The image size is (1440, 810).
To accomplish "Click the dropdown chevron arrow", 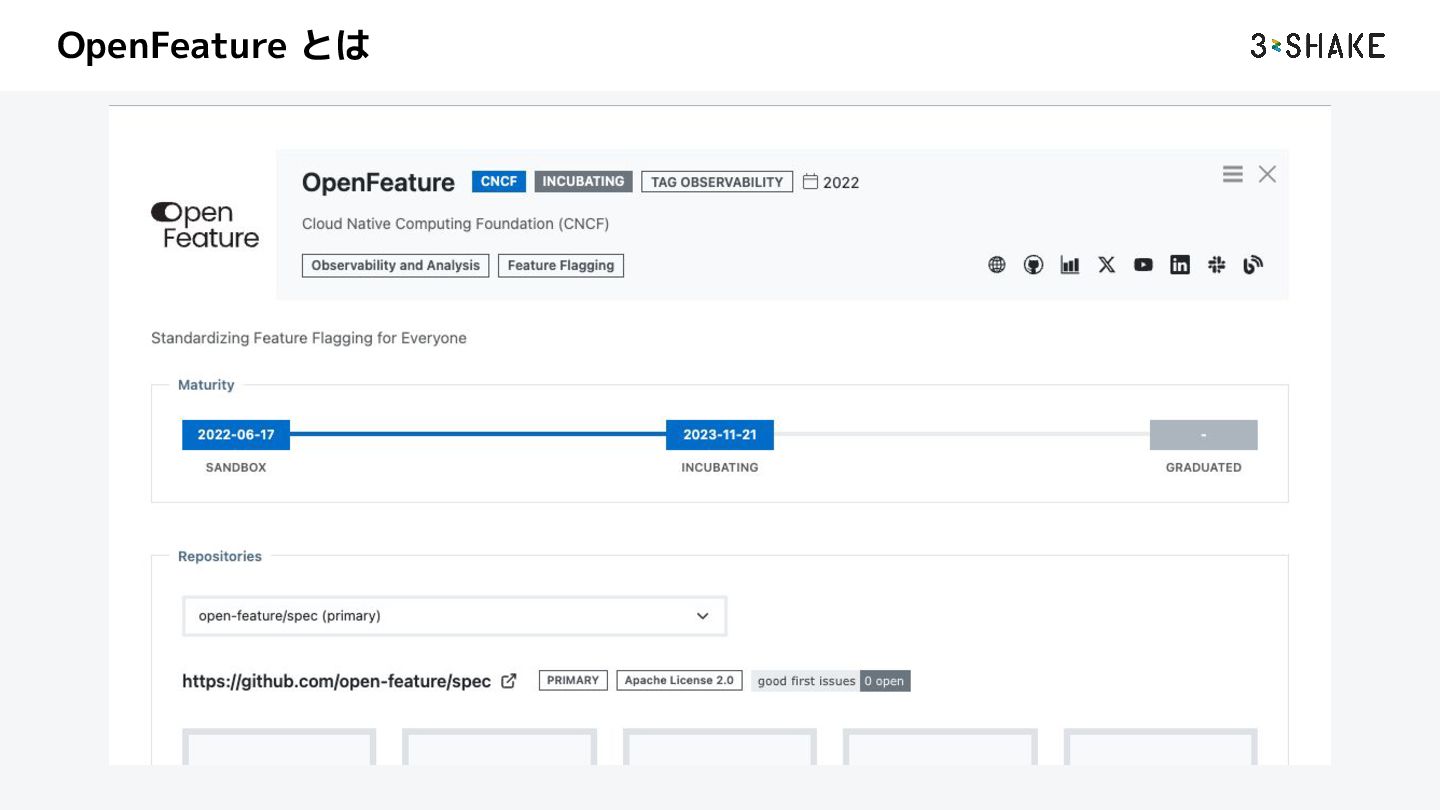I will pos(702,616).
